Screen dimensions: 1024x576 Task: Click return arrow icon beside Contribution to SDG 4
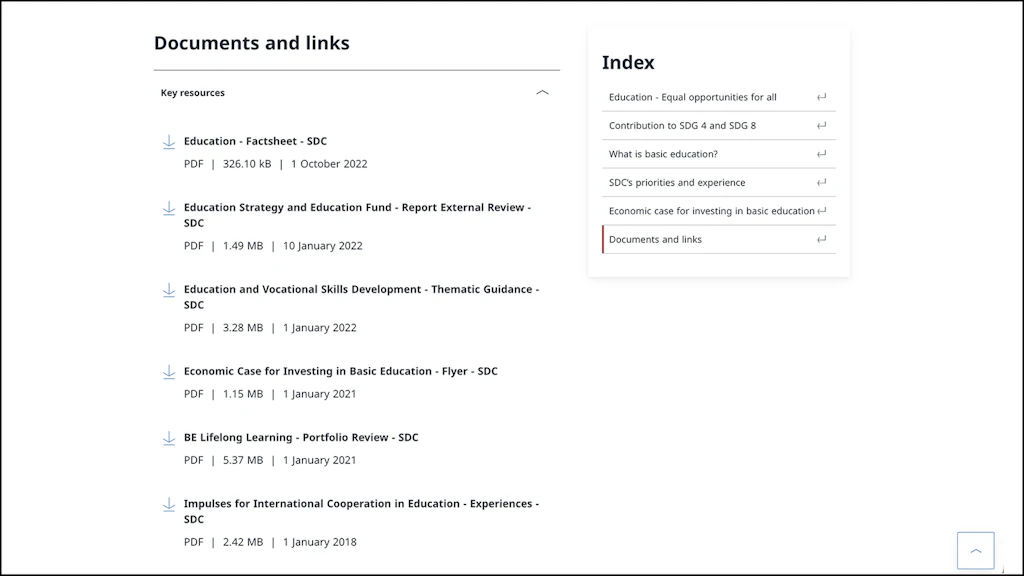(x=822, y=125)
